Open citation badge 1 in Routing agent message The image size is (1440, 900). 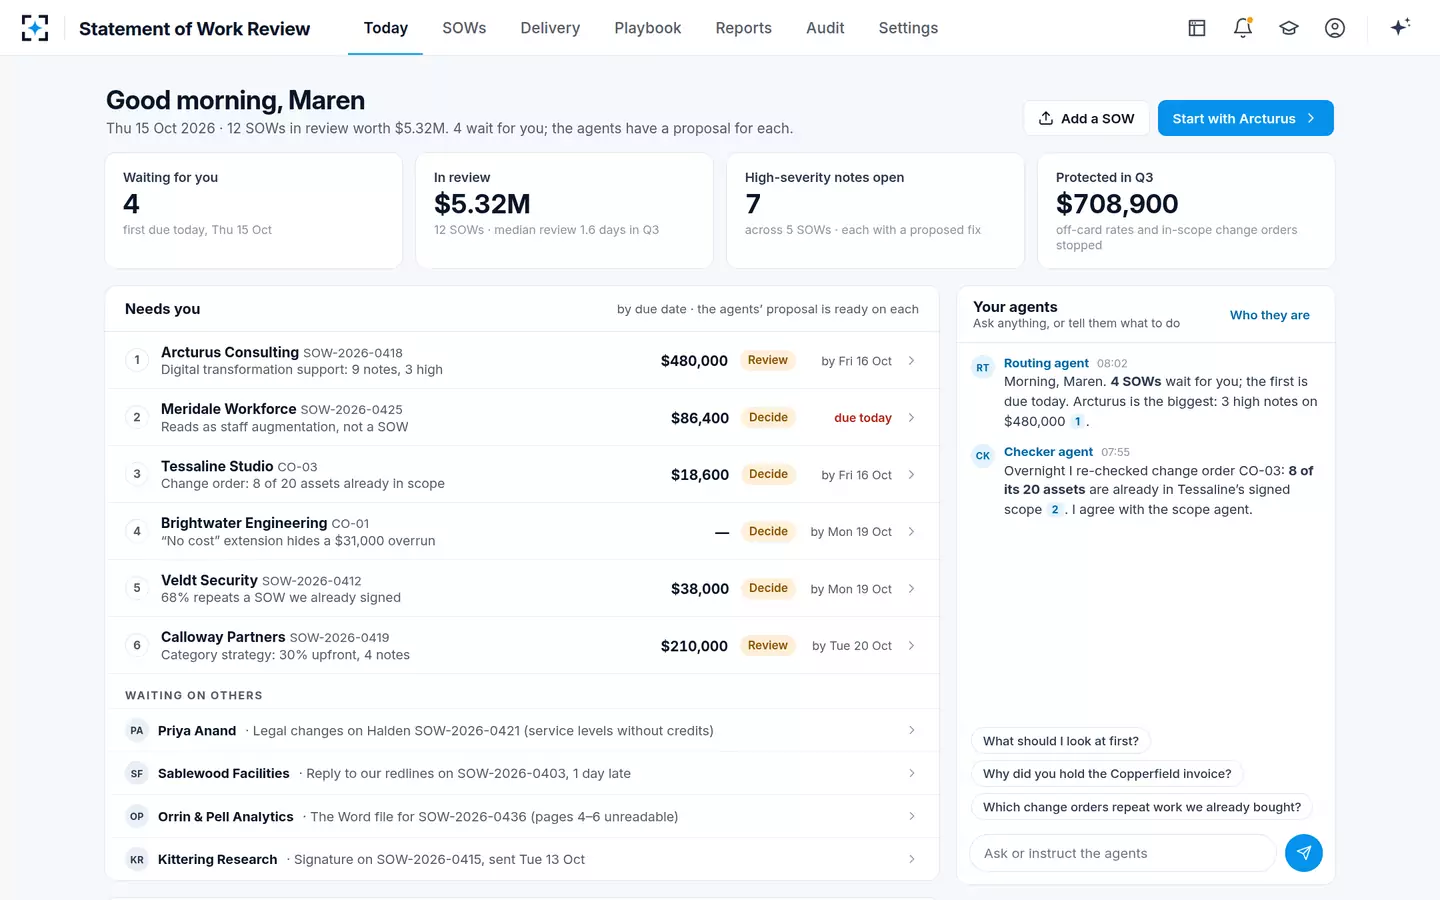point(1077,422)
